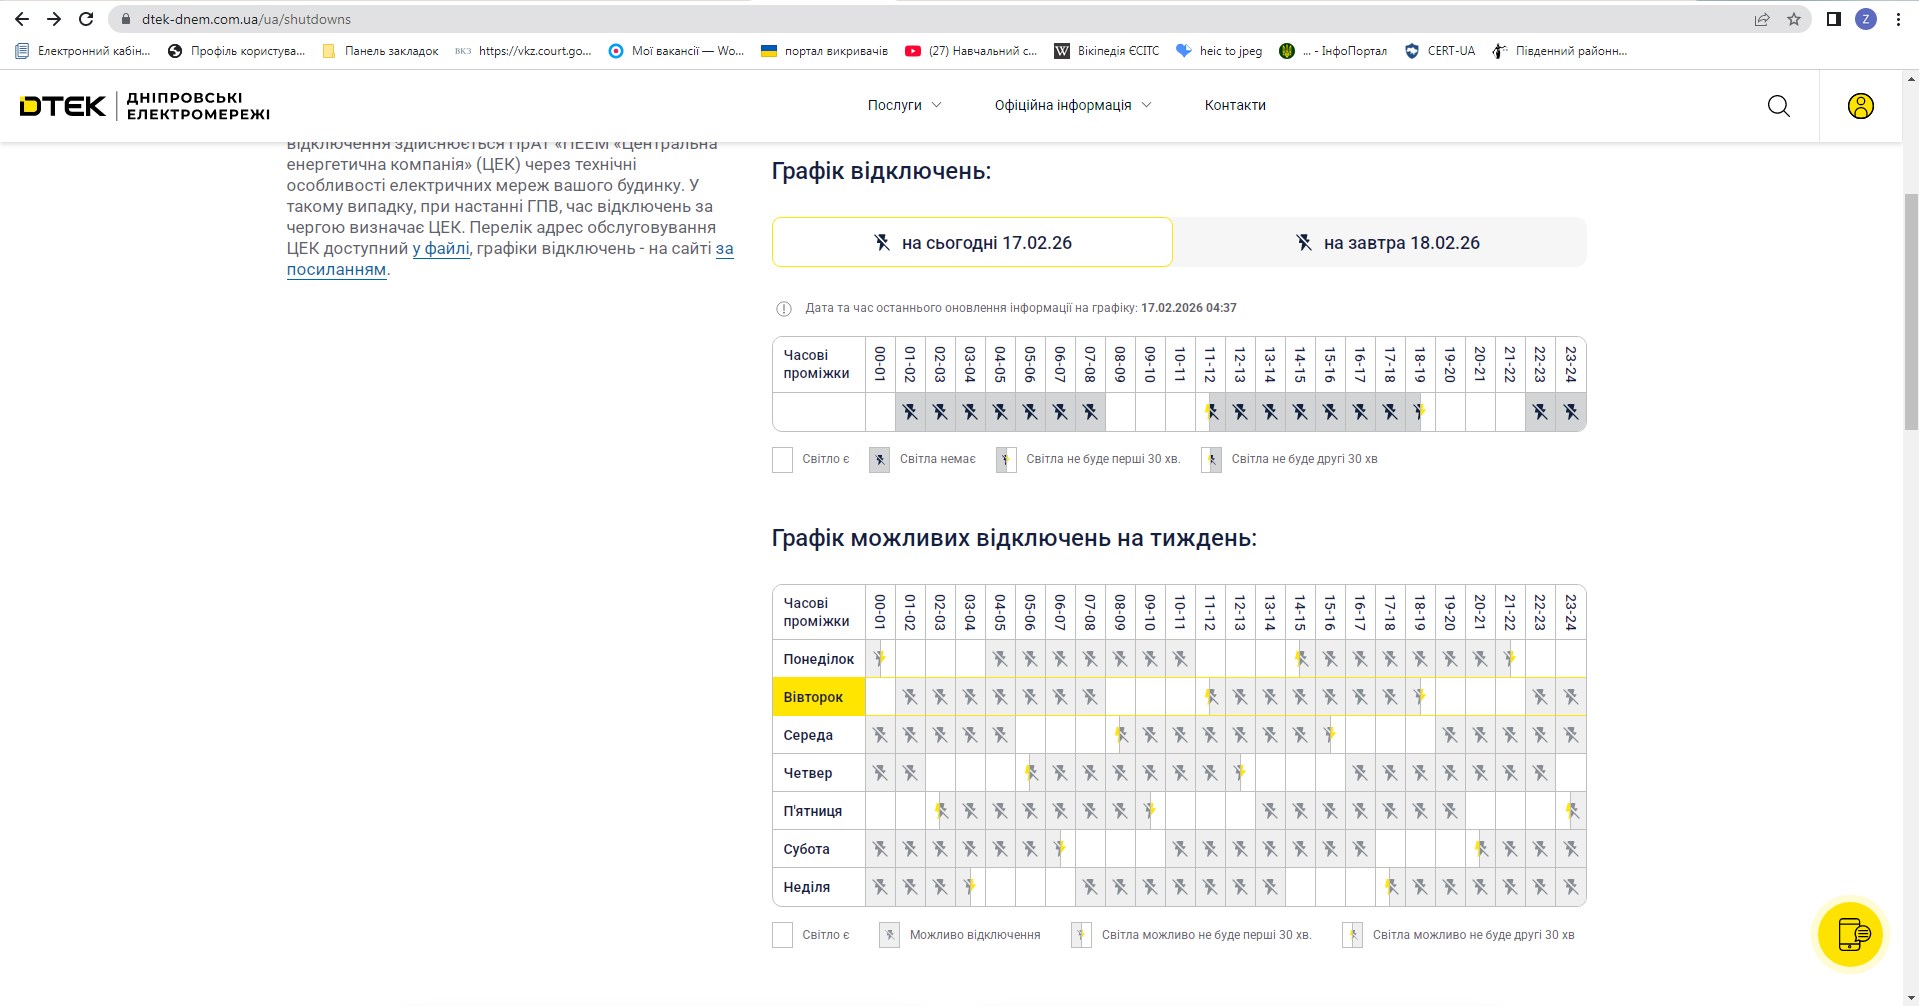Open the Chrome side panel icon
1919x1006 pixels.
click(x=1833, y=19)
